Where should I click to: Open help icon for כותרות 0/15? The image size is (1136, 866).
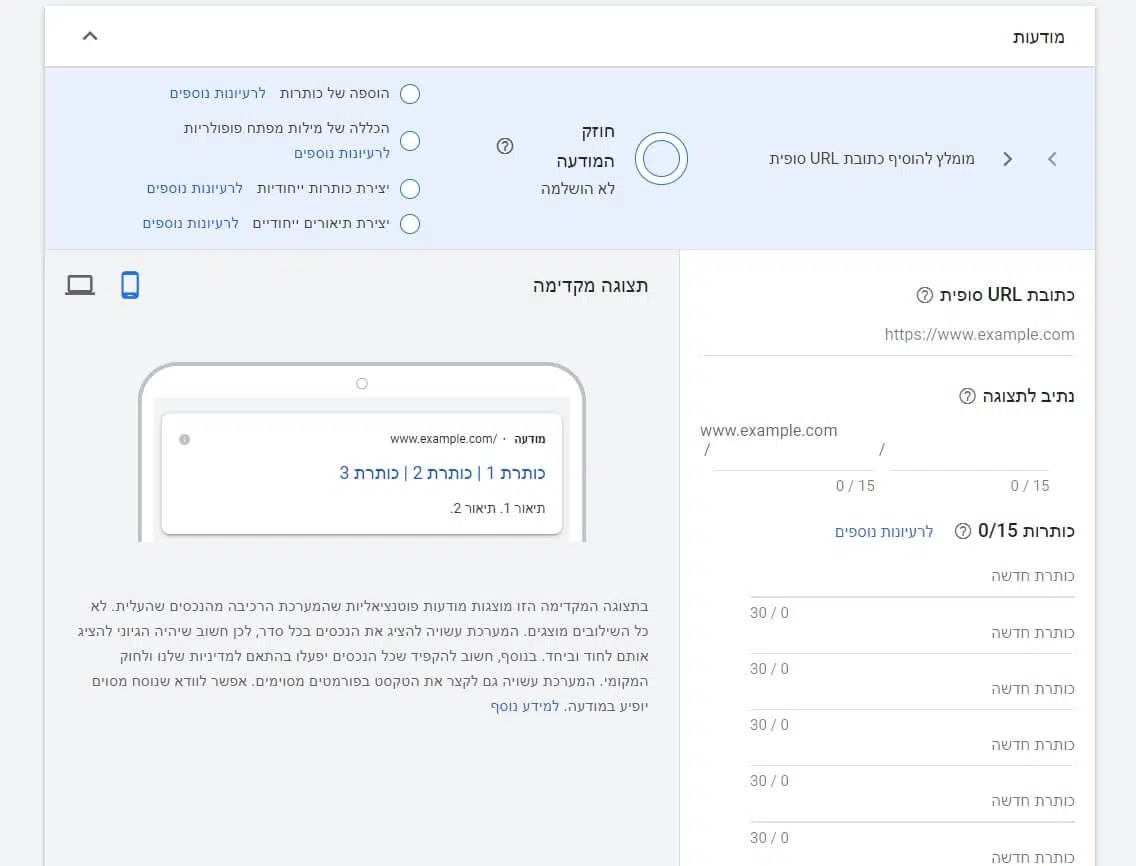coord(963,531)
